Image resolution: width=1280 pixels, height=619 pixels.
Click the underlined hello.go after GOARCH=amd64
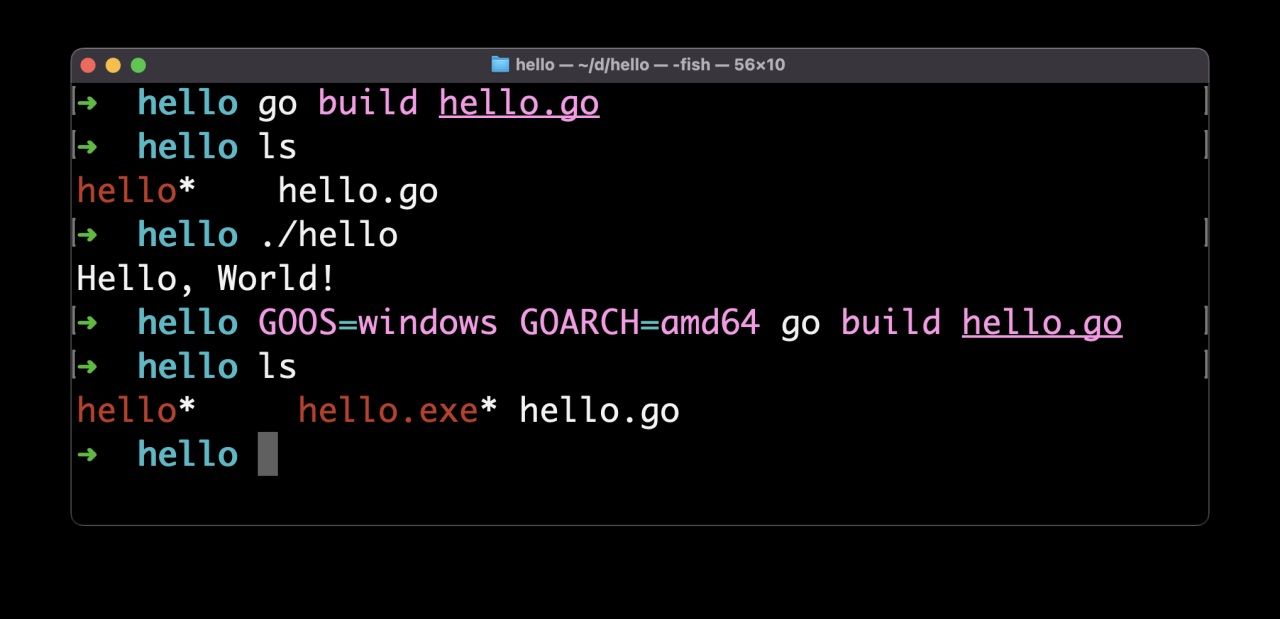[1041, 322]
